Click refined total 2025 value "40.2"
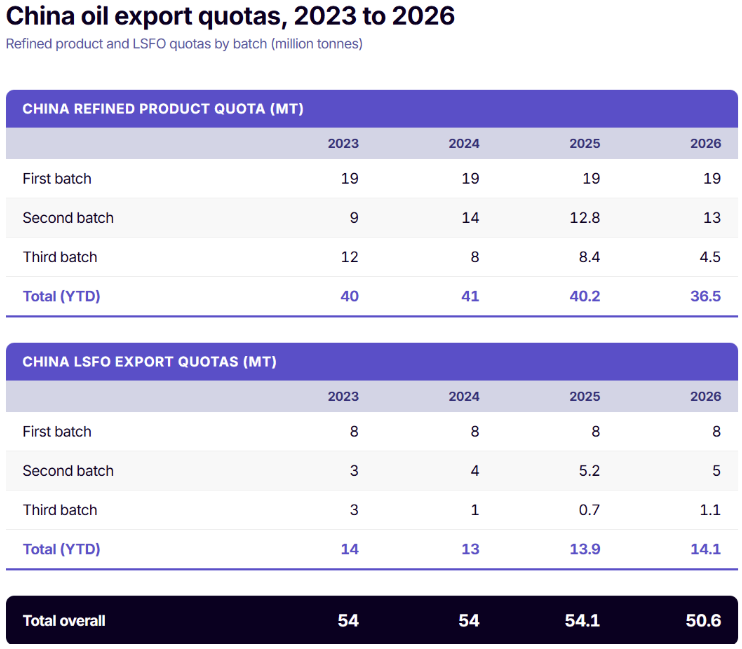 (x=584, y=296)
